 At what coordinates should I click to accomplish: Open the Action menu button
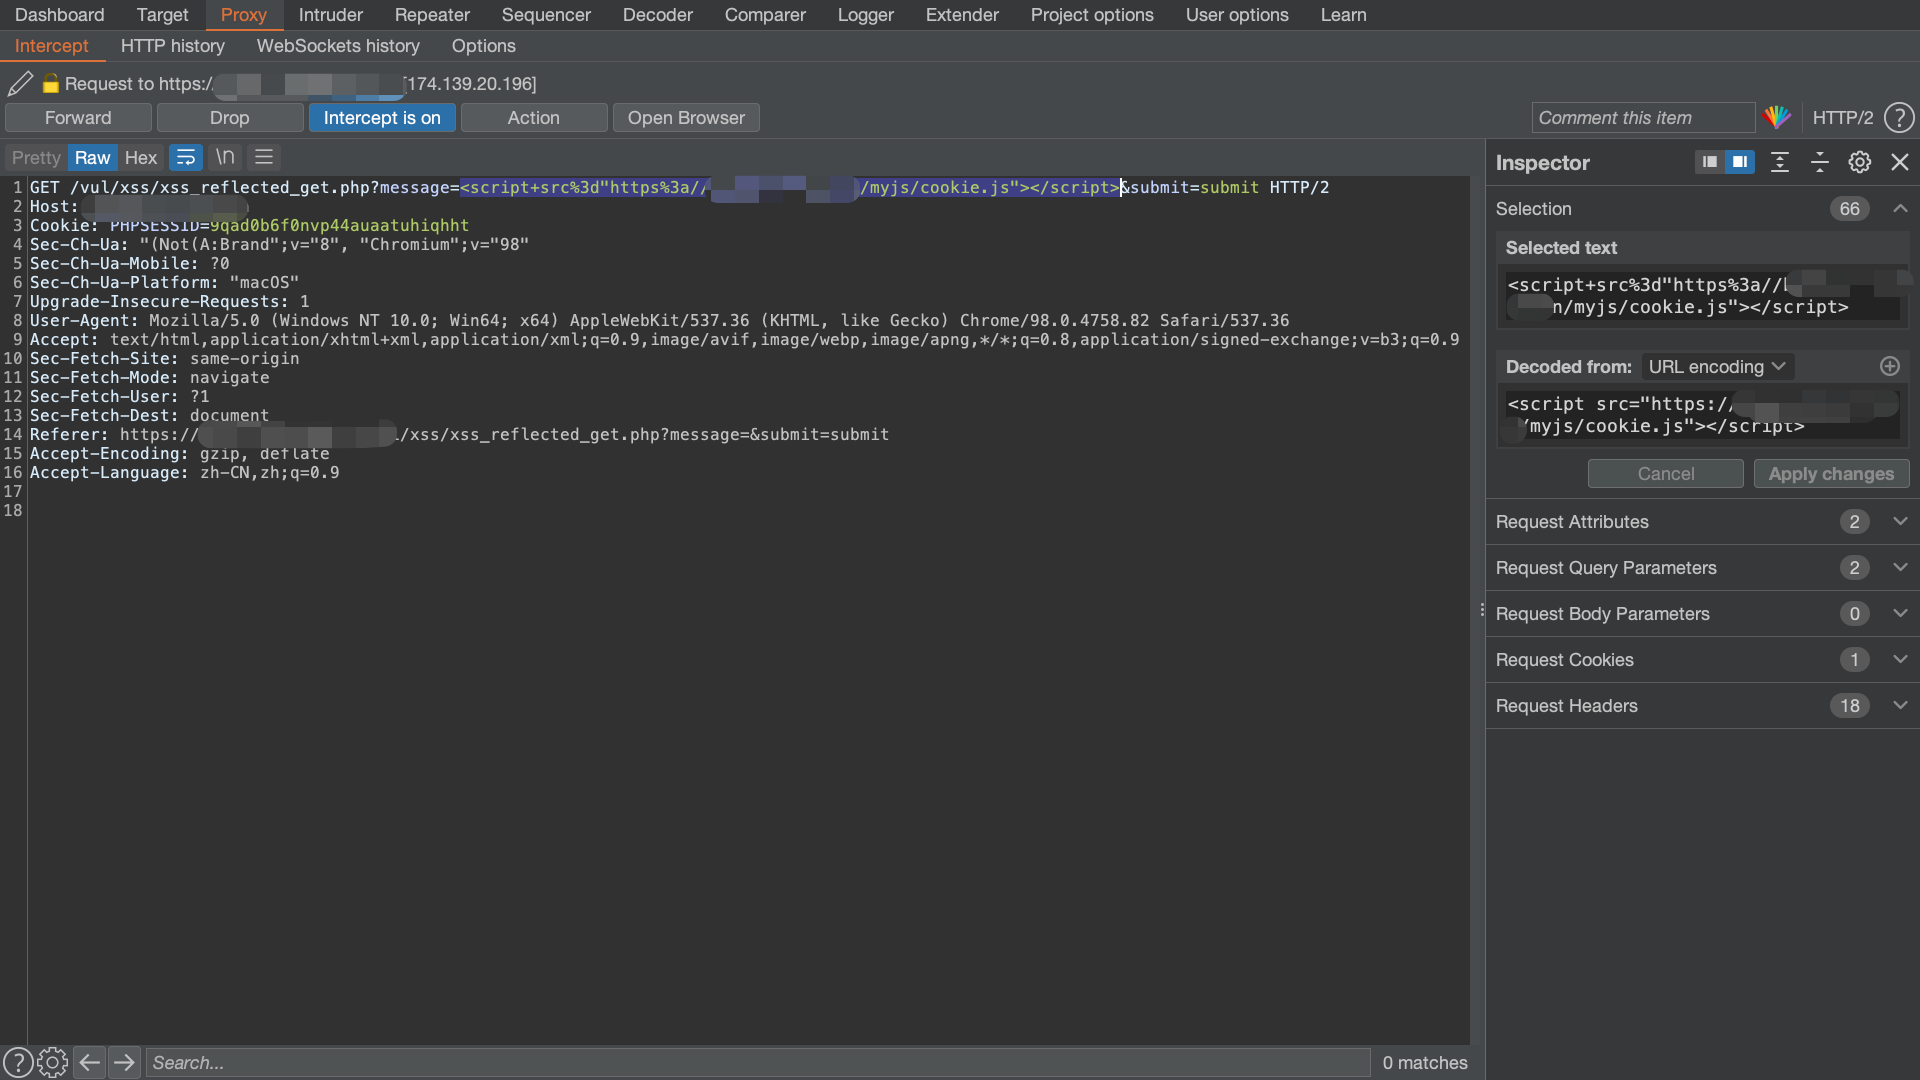click(x=534, y=118)
